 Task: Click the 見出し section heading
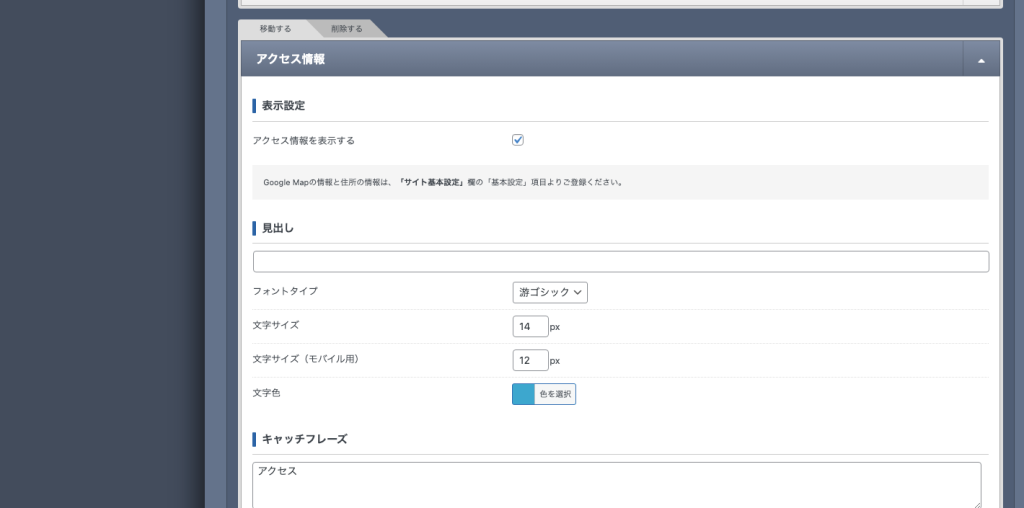(x=278, y=229)
